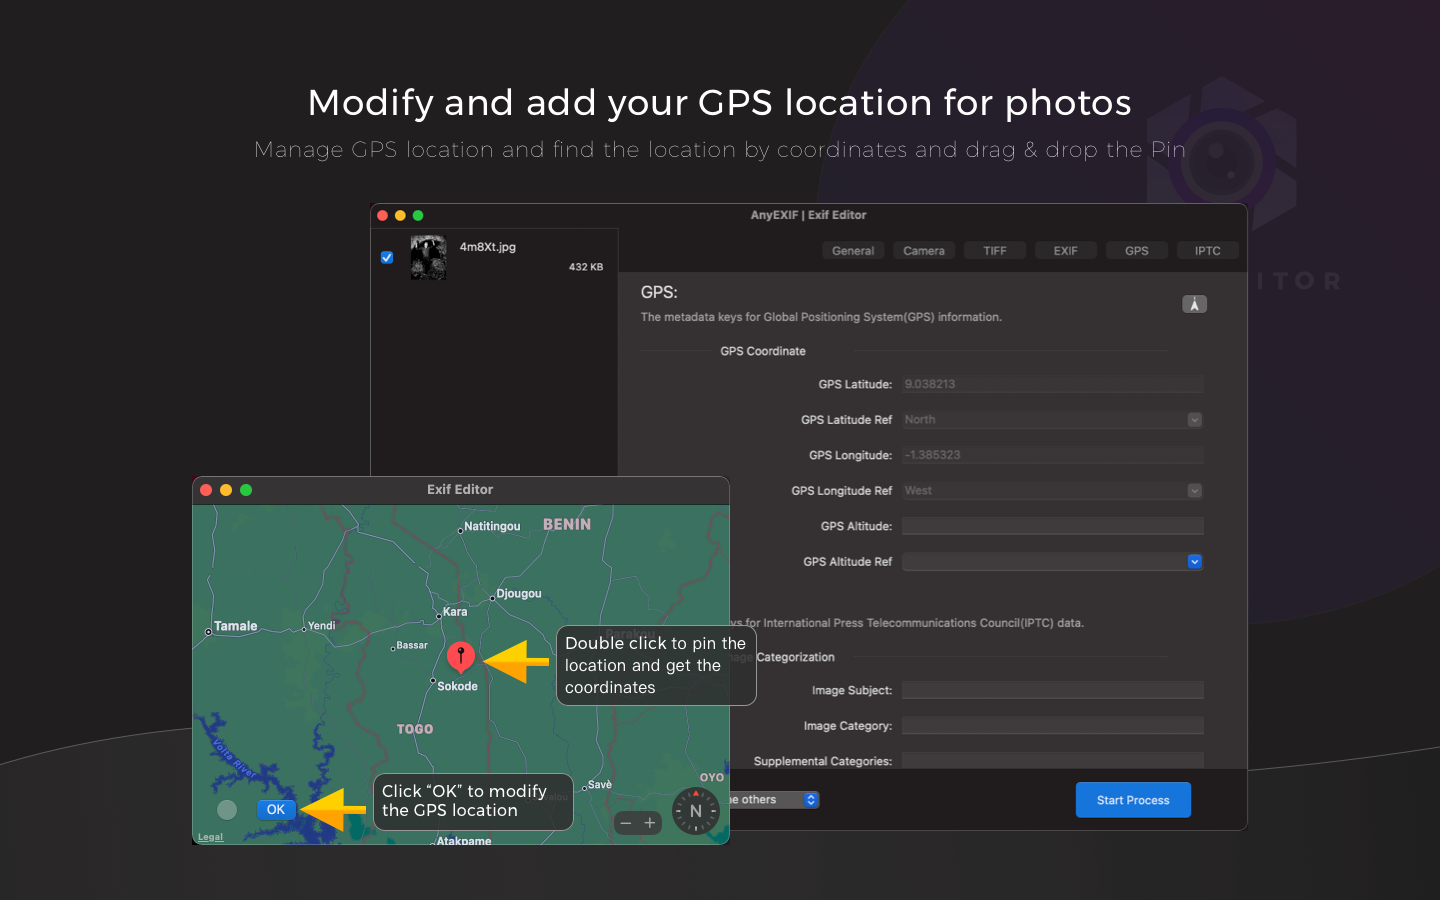1440x900 pixels.
Task: Click the Djougou label on map
Action: coord(519,593)
